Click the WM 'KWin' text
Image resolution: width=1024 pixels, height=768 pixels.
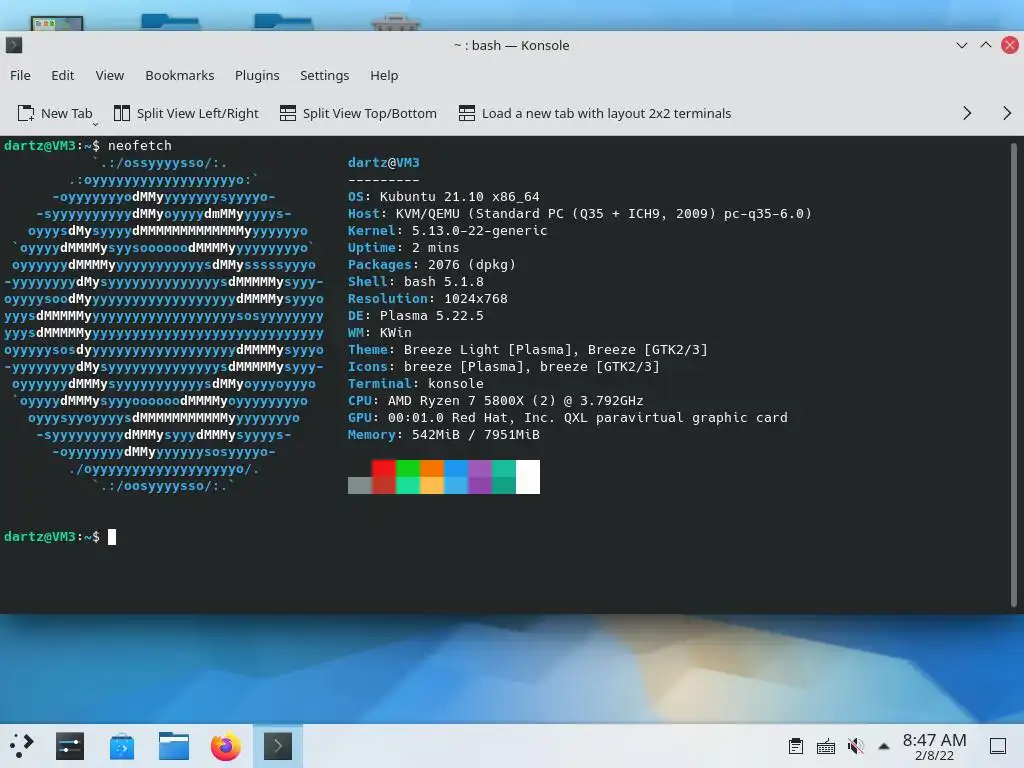coord(396,332)
